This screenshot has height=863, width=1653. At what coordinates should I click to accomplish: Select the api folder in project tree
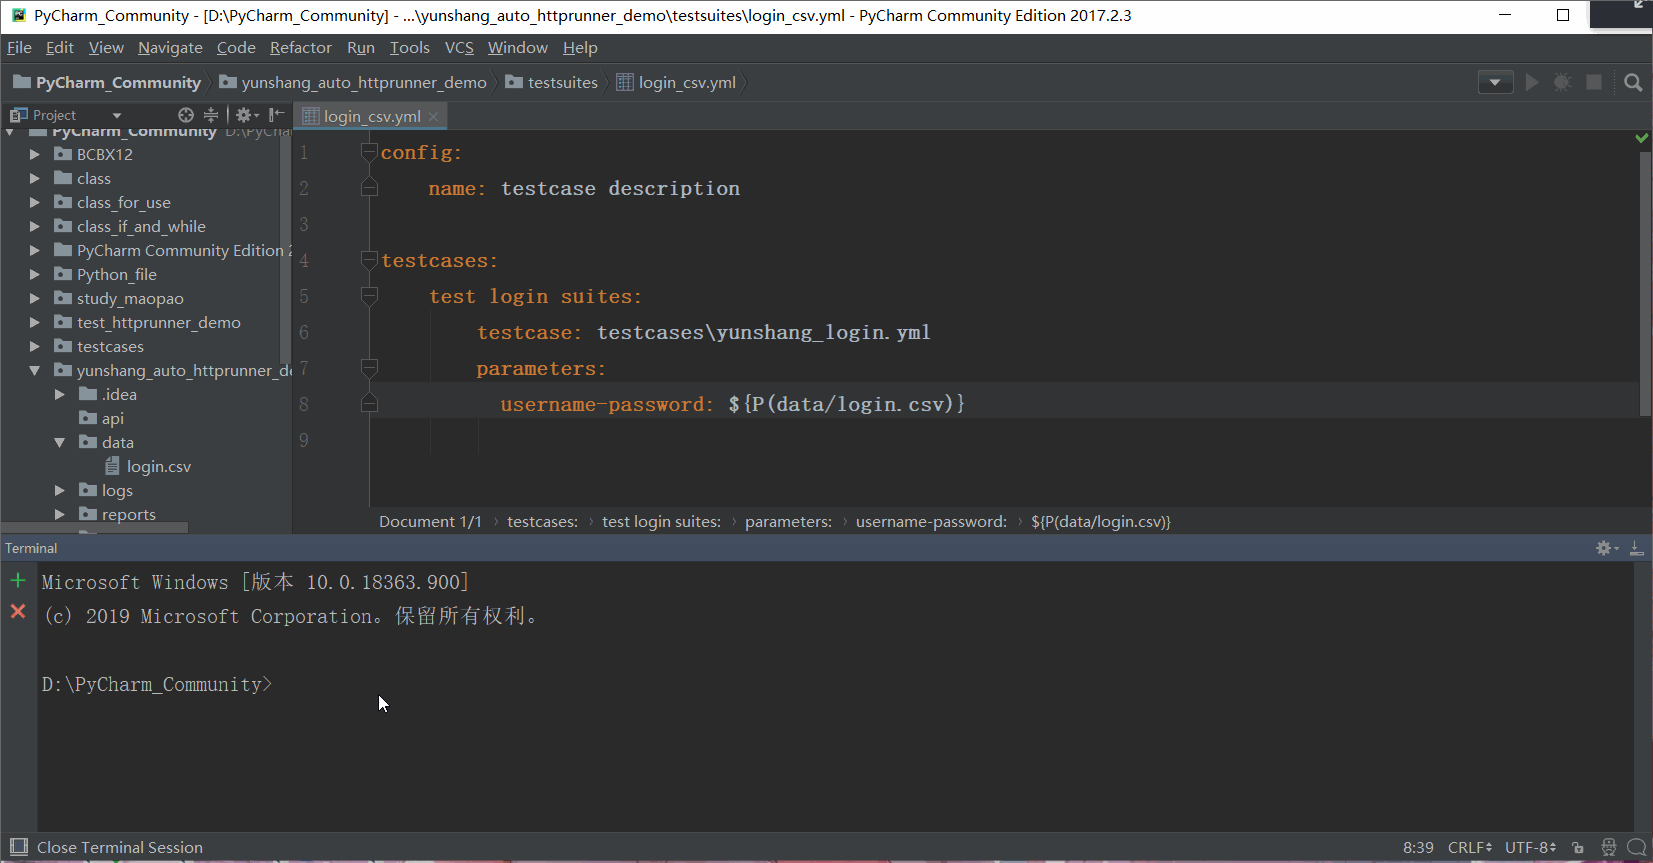[x=102, y=418]
